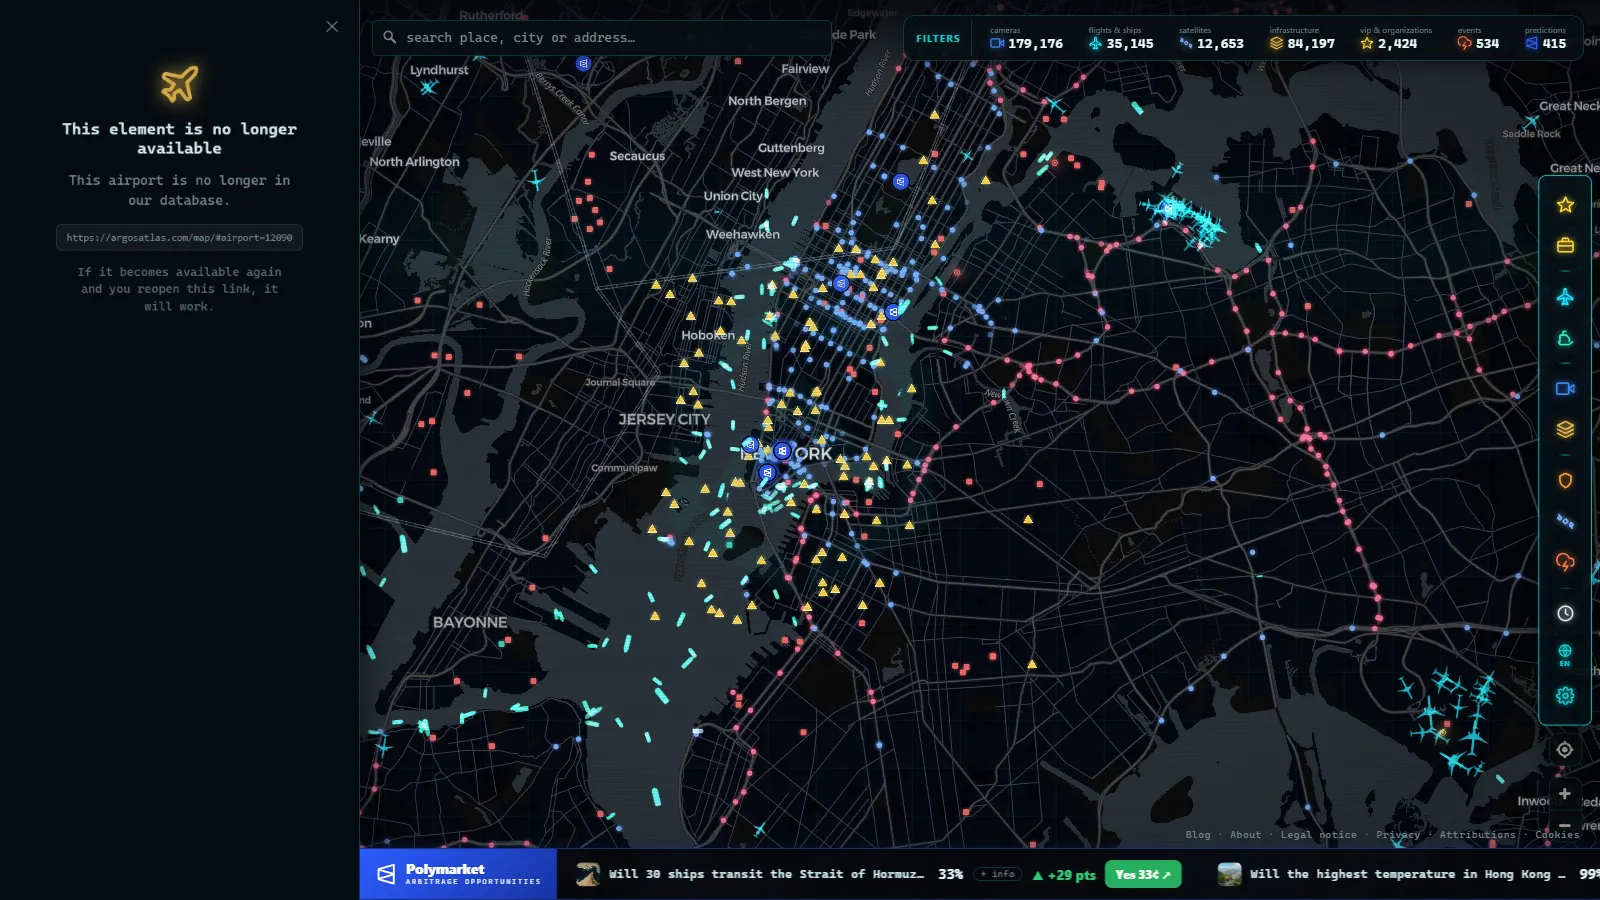The width and height of the screenshot is (1600, 900).
Task: Open the Privacy footer link
Action: [1397, 835]
